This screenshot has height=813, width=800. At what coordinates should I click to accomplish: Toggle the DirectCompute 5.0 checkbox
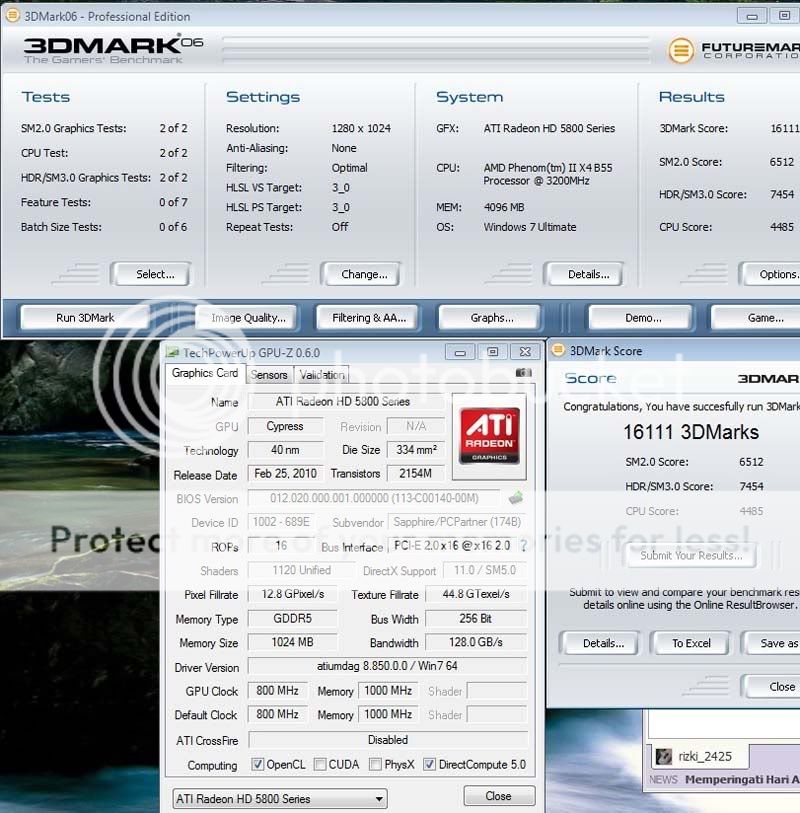click(x=429, y=764)
